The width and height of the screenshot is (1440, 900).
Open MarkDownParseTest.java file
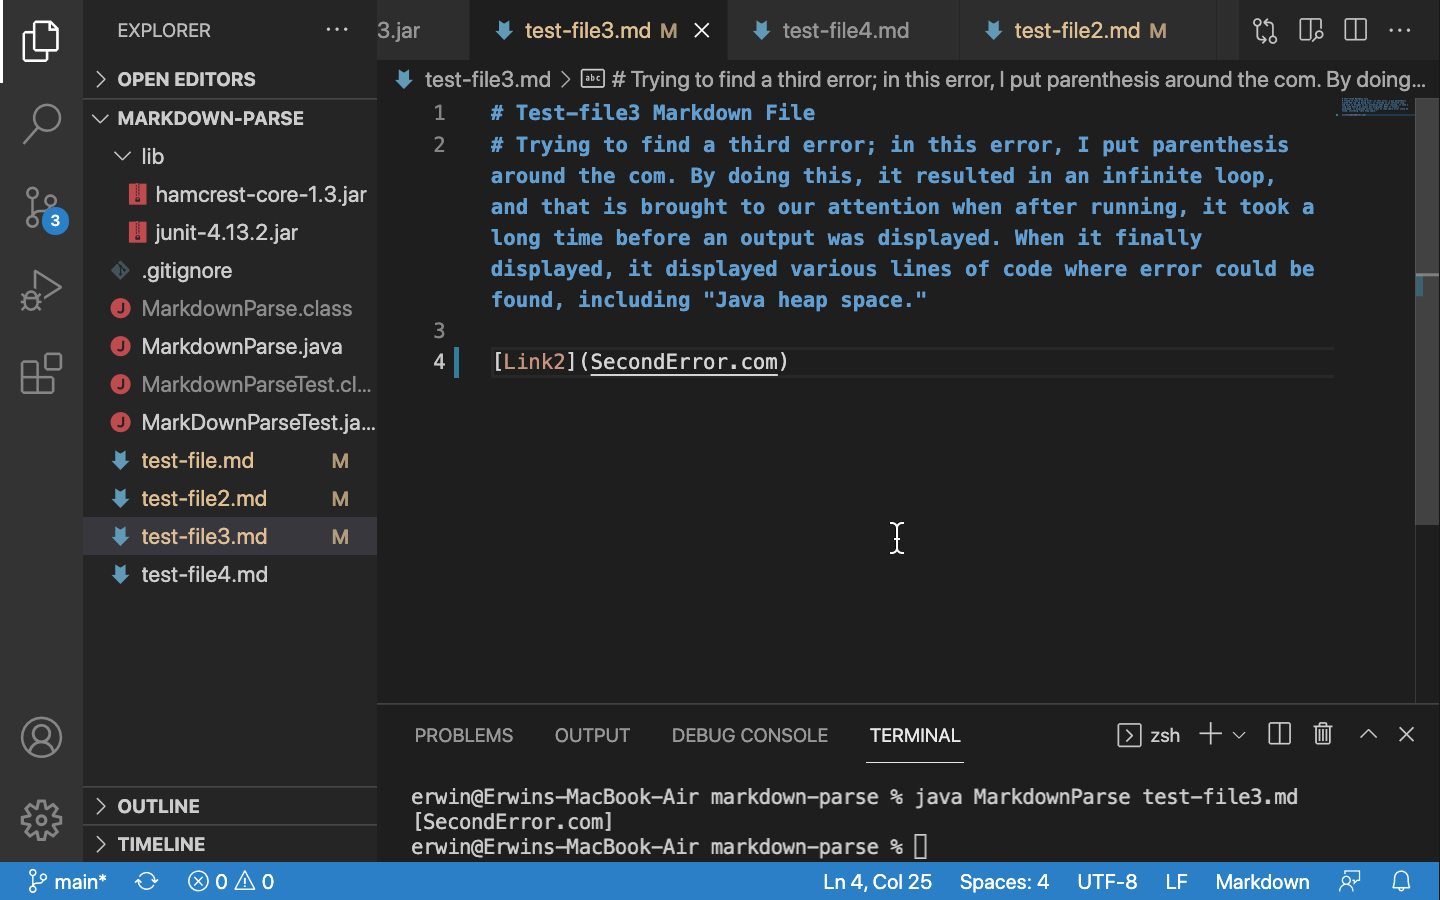pos(230,422)
